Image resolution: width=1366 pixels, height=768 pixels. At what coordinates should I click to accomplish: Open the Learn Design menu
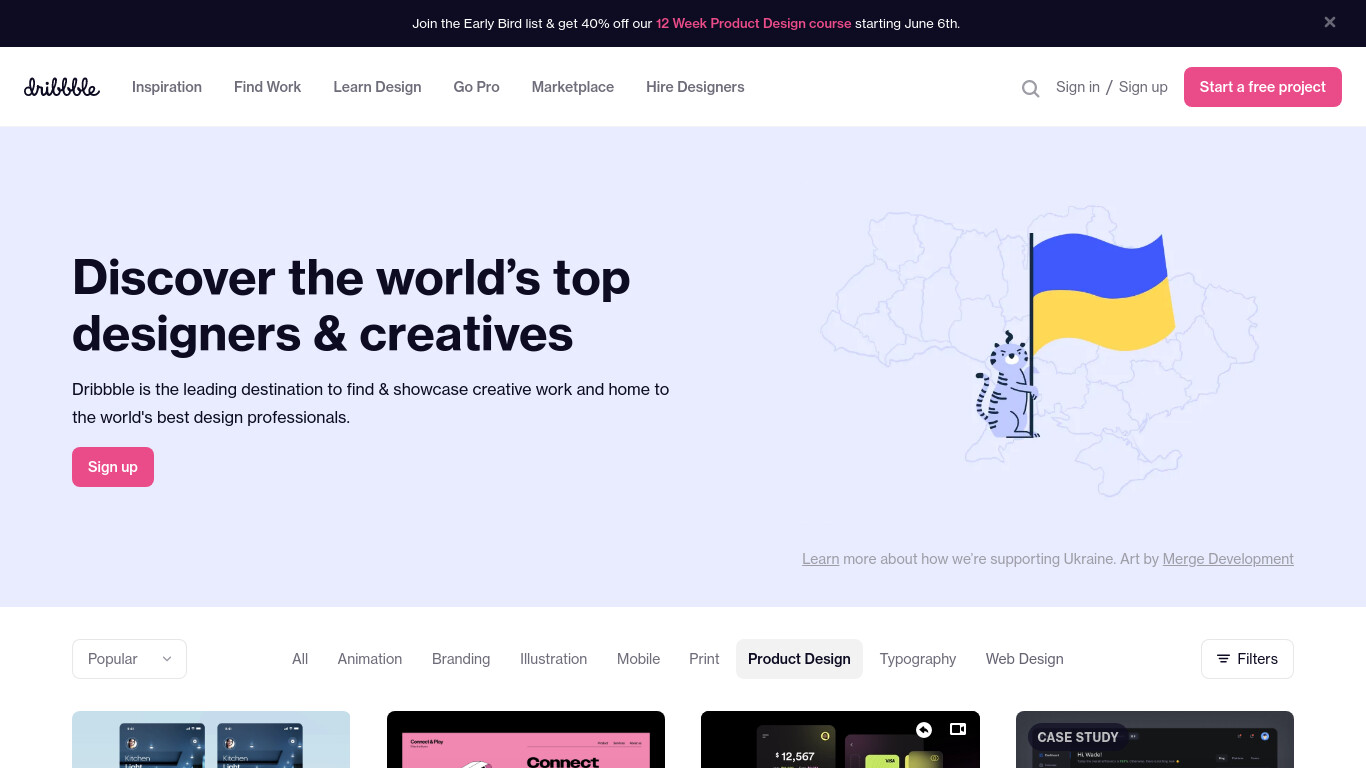[x=377, y=87]
